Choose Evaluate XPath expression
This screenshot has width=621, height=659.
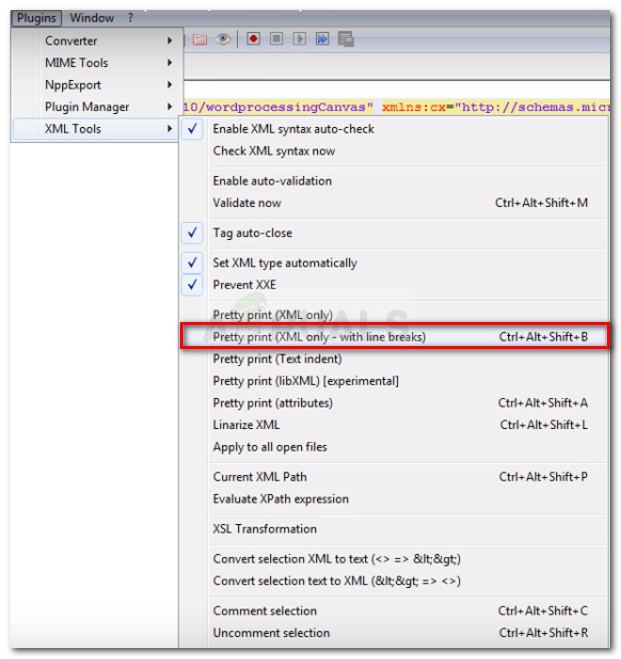click(394, 499)
